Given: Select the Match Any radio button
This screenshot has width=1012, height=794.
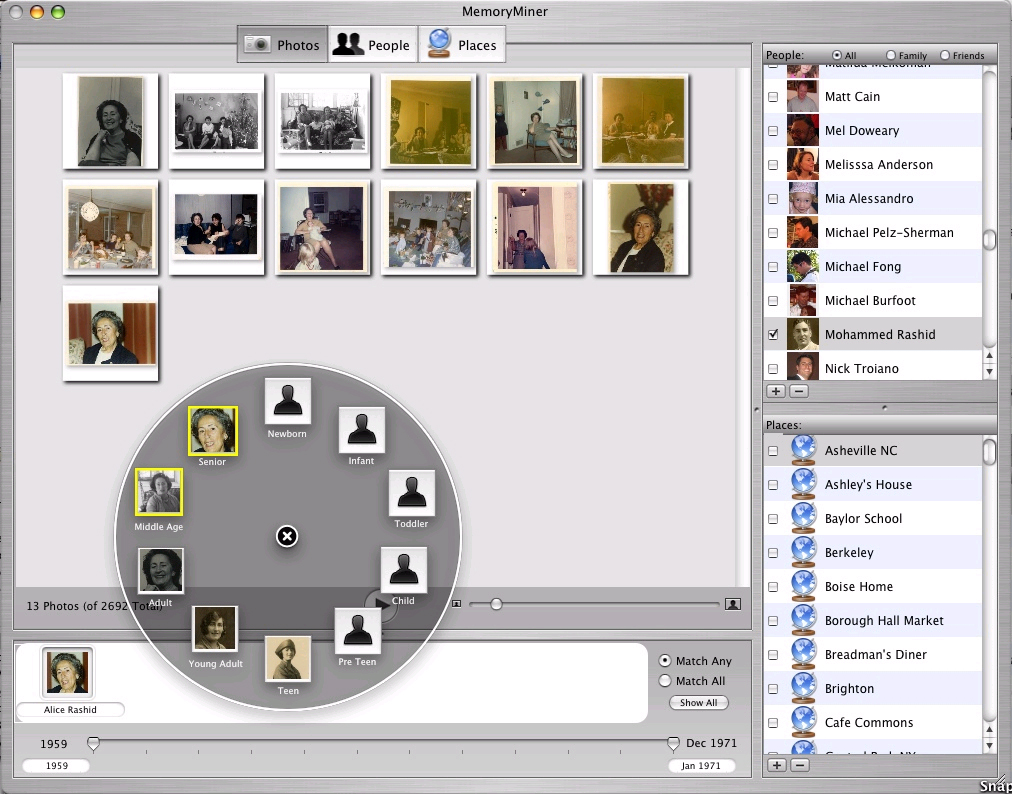Looking at the screenshot, I should coord(665,660).
